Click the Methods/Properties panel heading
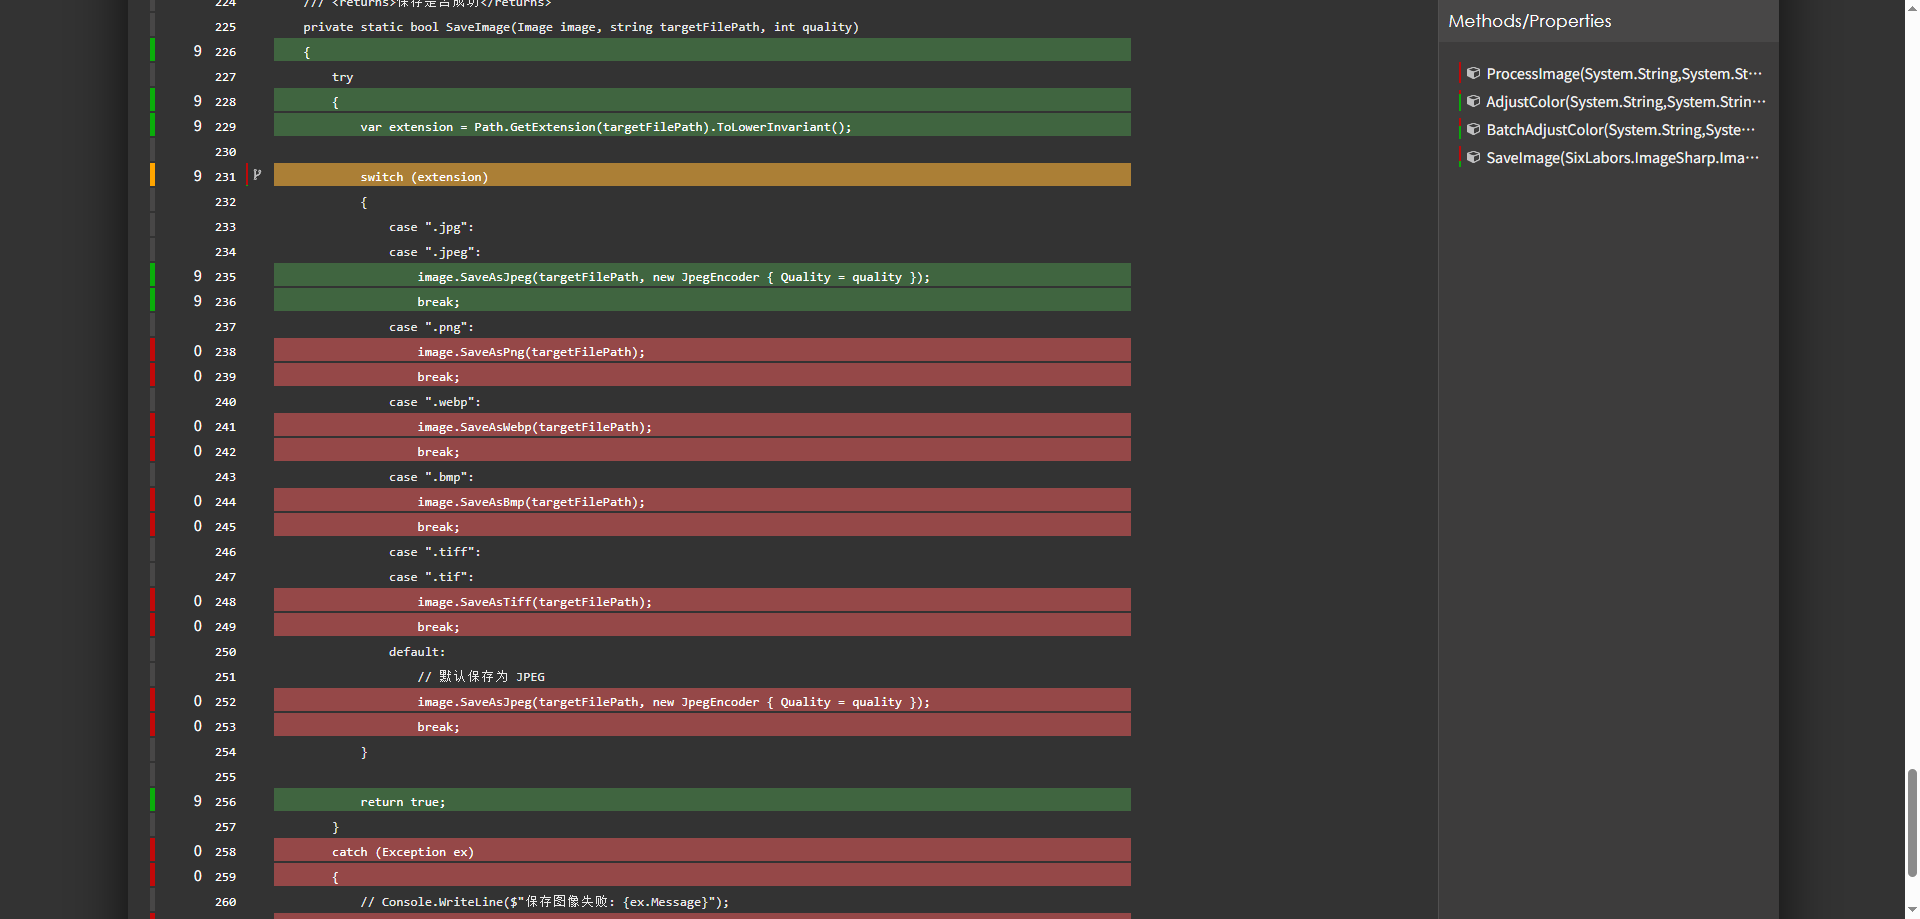 coord(1529,21)
